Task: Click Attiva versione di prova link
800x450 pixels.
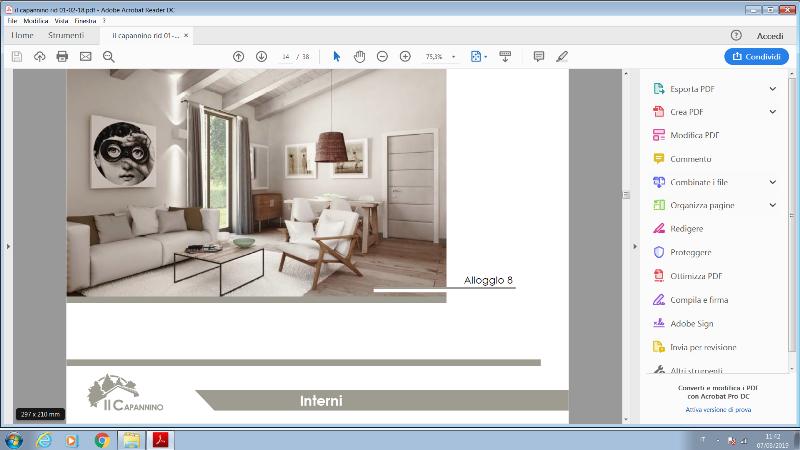Action: click(x=718, y=410)
